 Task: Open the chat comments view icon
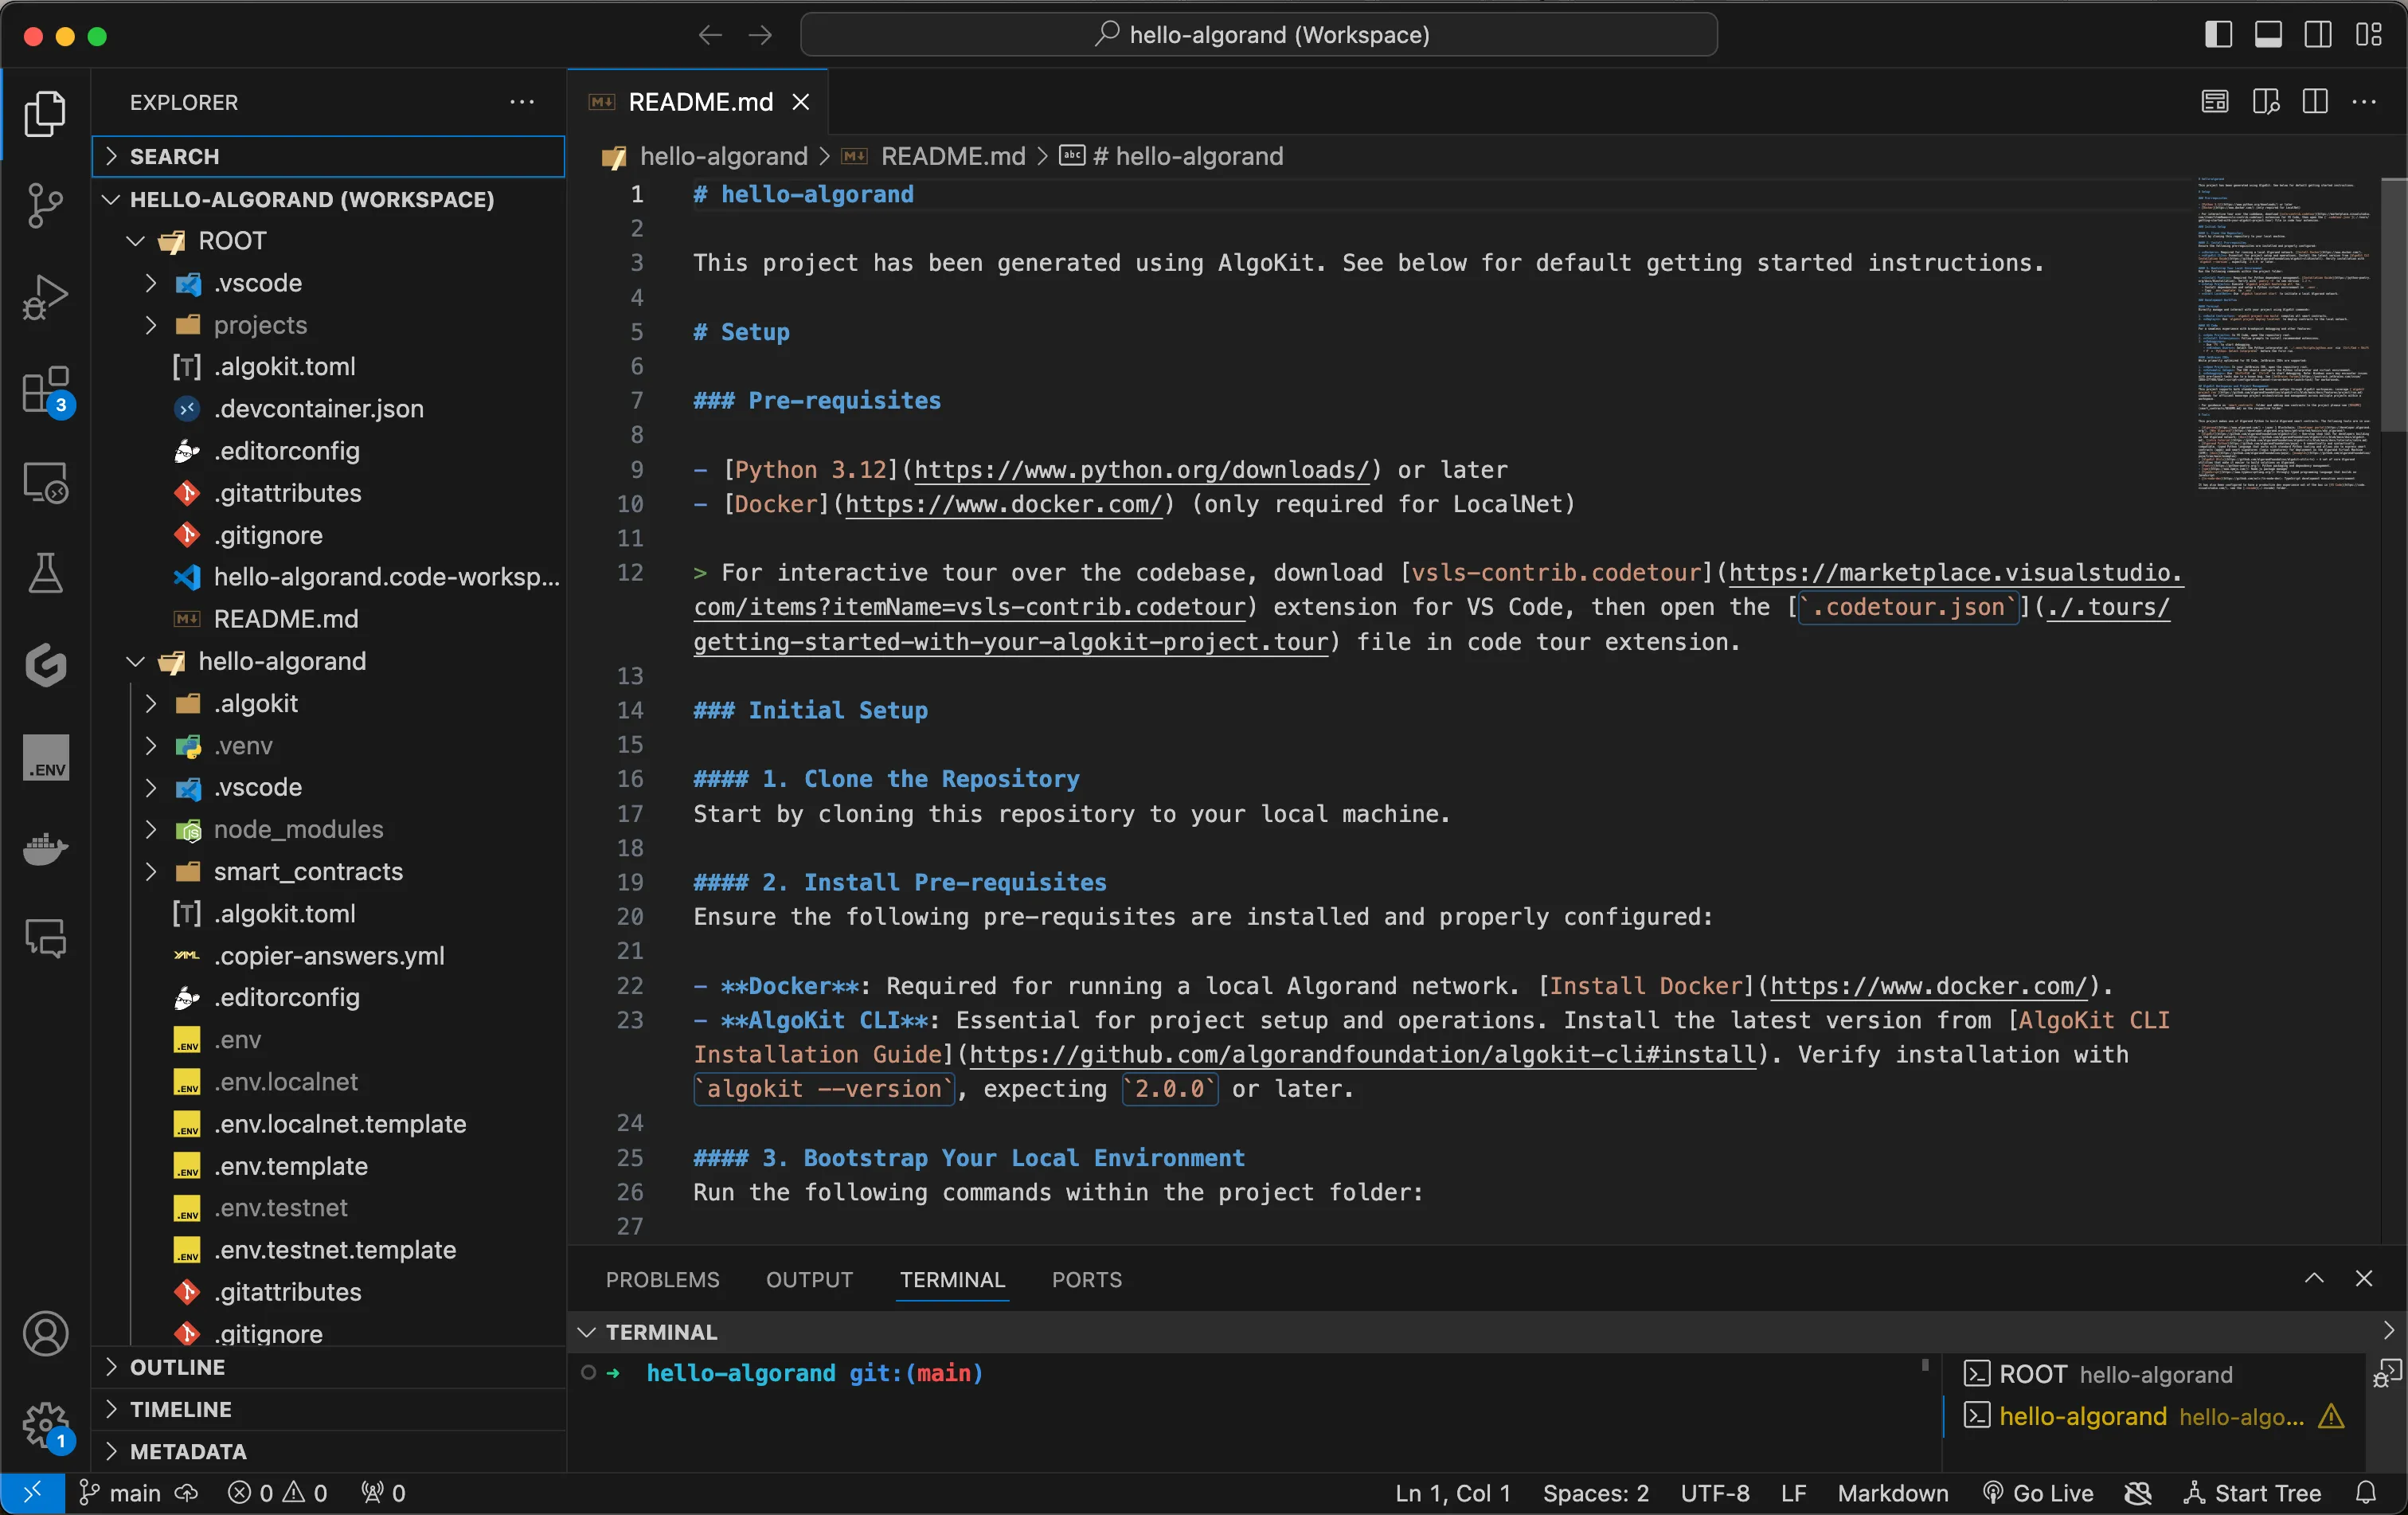[45, 938]
